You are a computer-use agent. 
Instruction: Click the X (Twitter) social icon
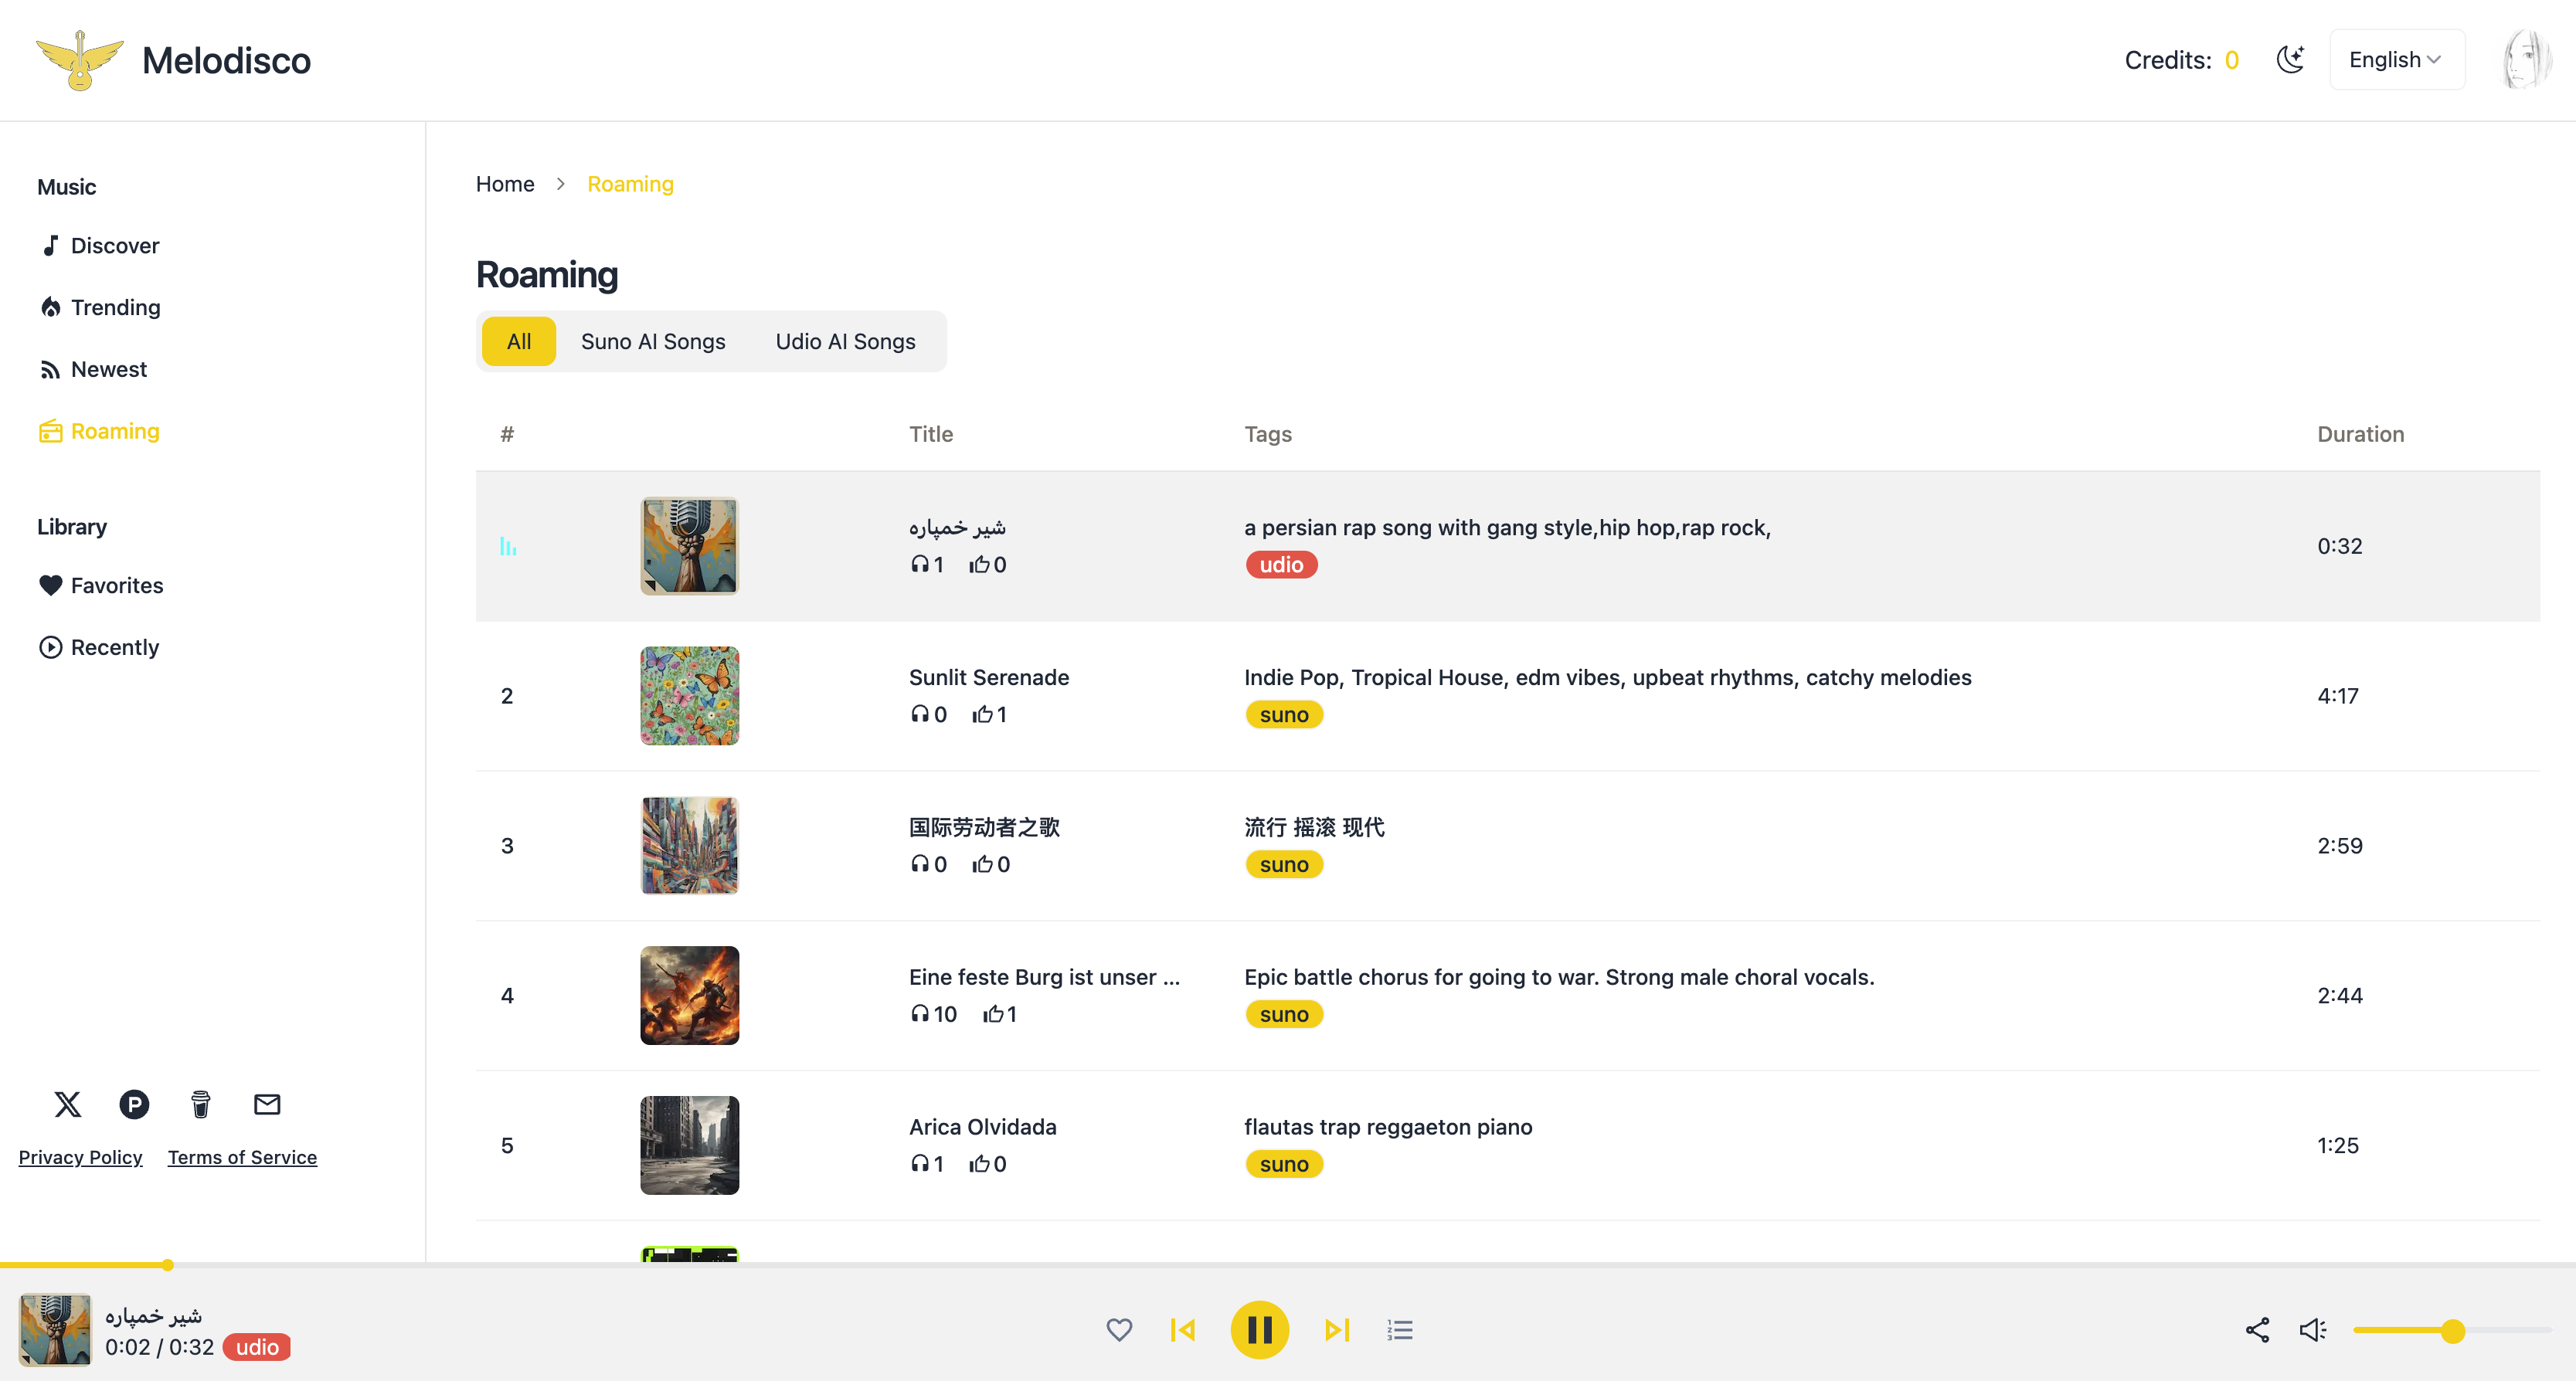click(x=67, y=1104)
